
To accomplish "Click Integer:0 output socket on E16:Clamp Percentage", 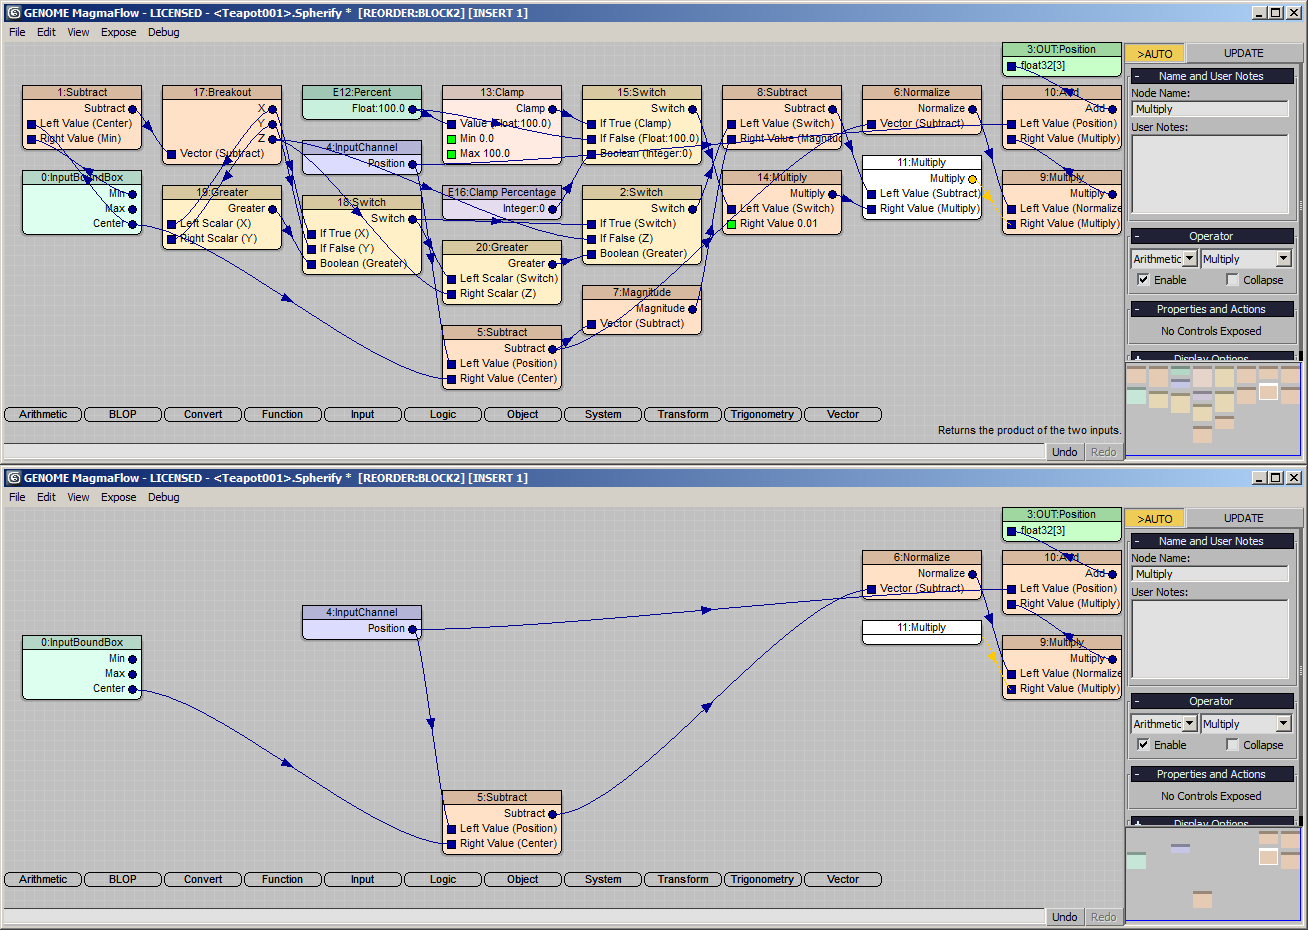I will (x=552, y=209).
